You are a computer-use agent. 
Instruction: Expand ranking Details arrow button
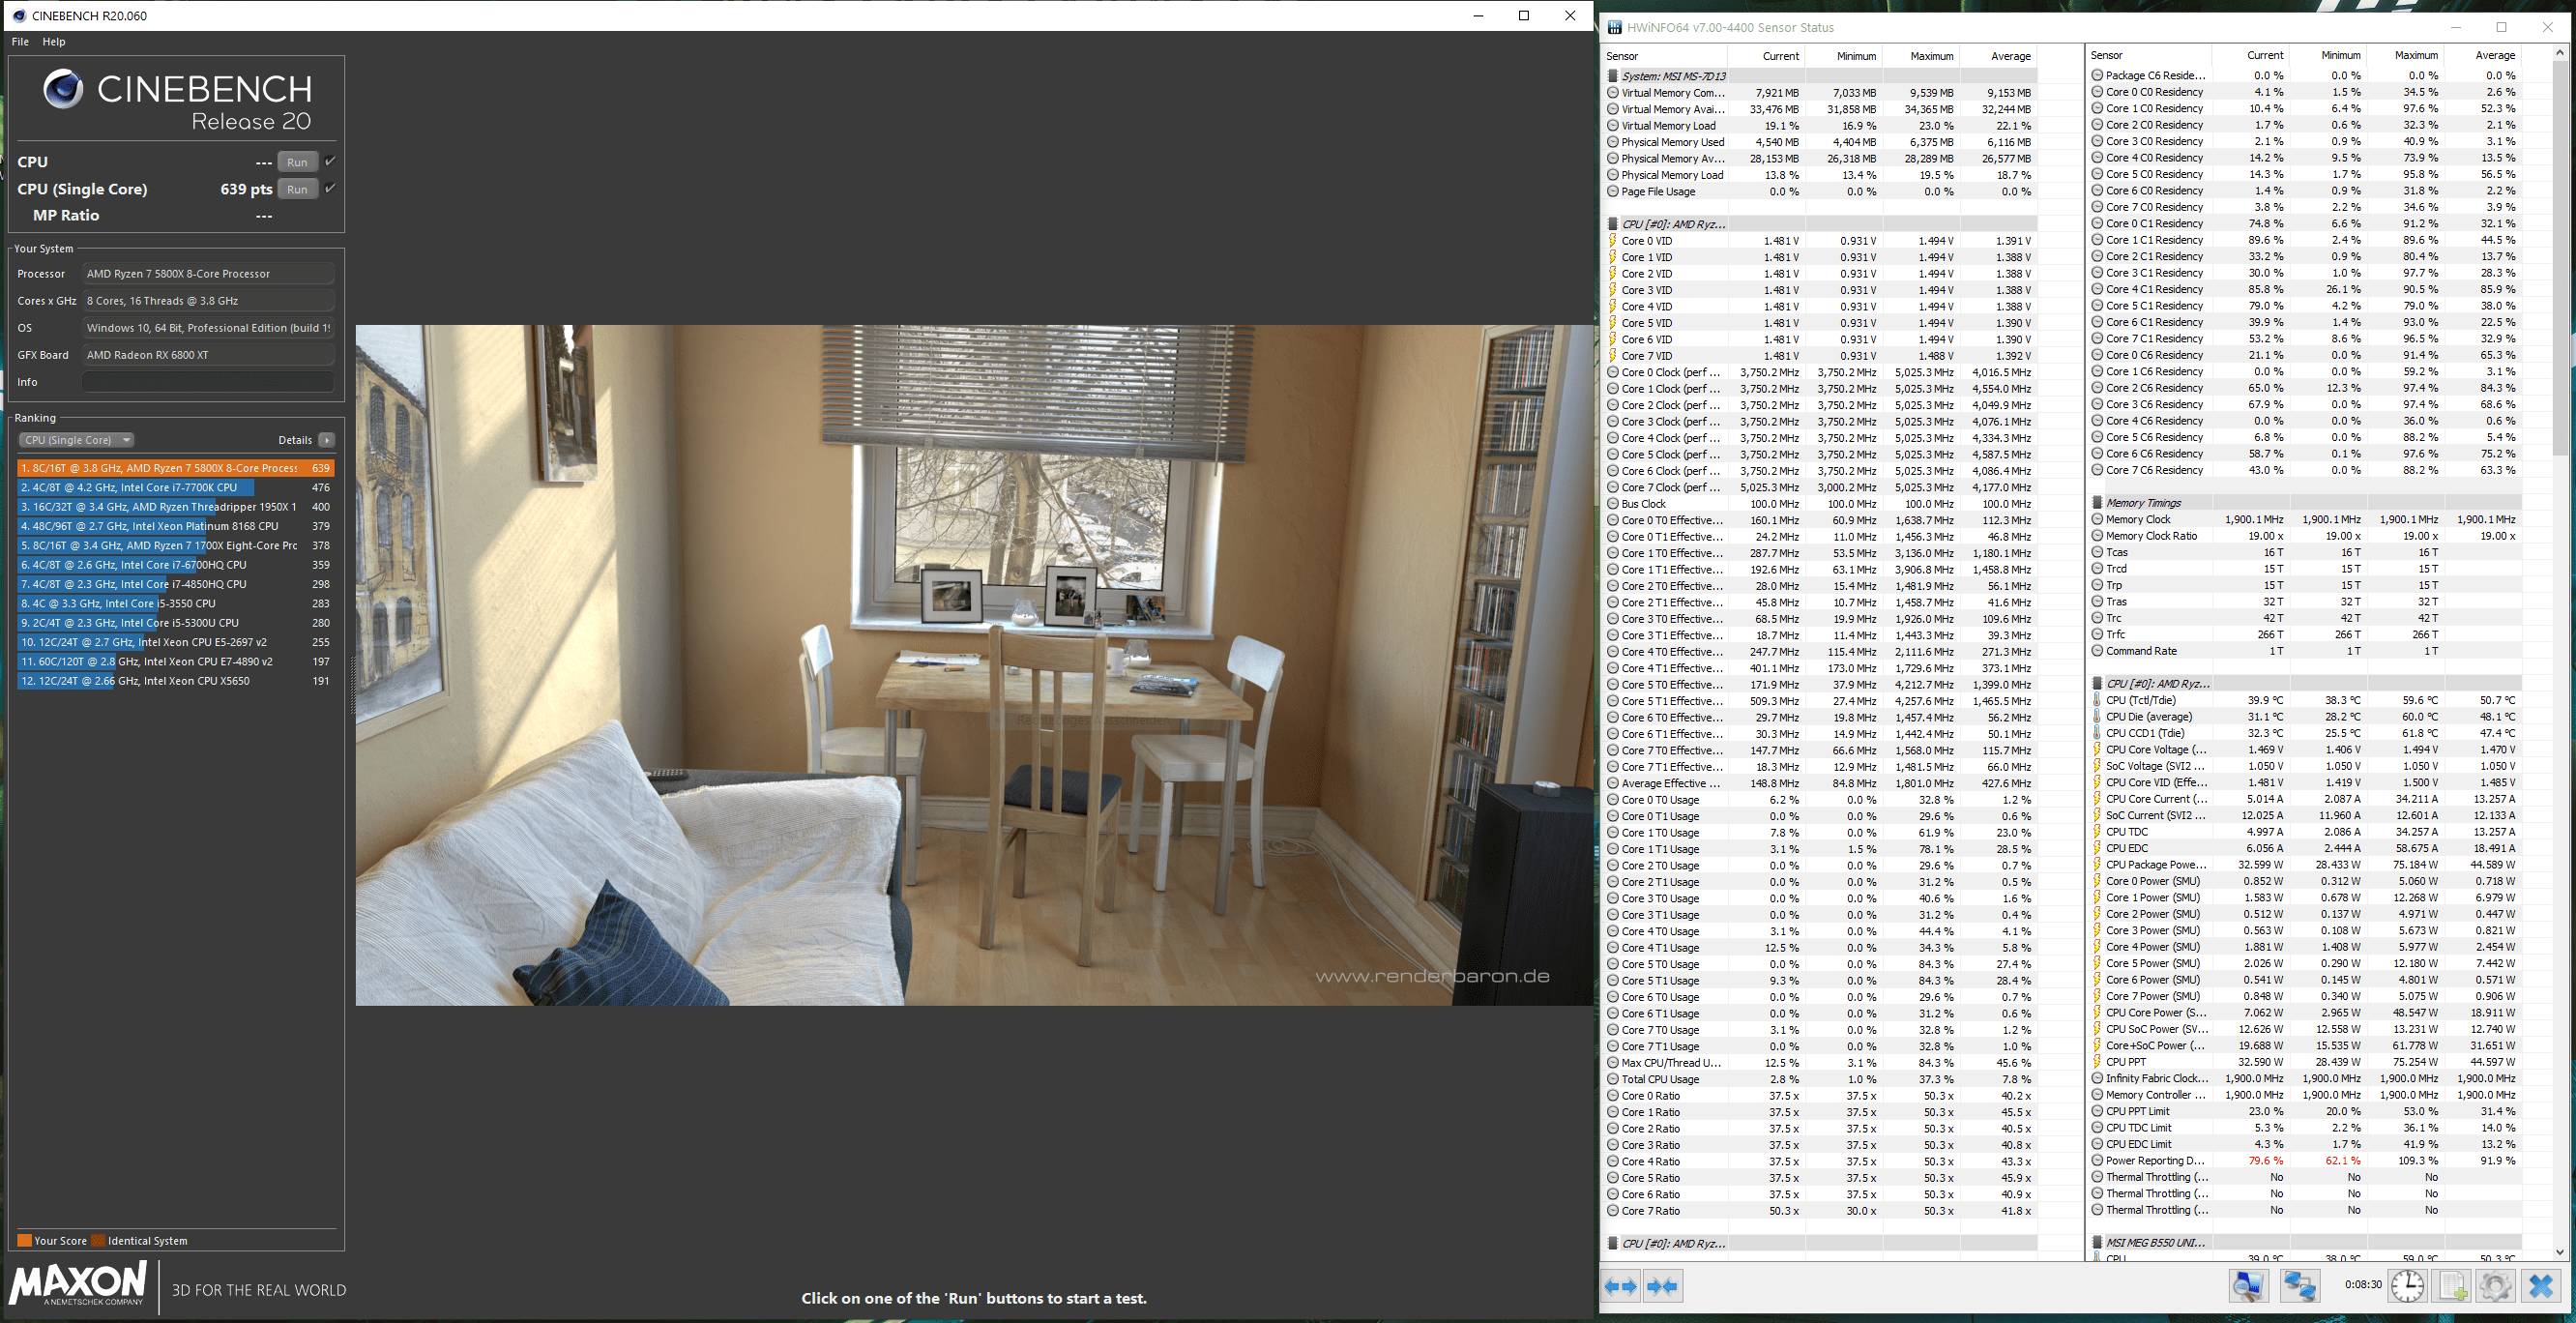pos(327,440)
